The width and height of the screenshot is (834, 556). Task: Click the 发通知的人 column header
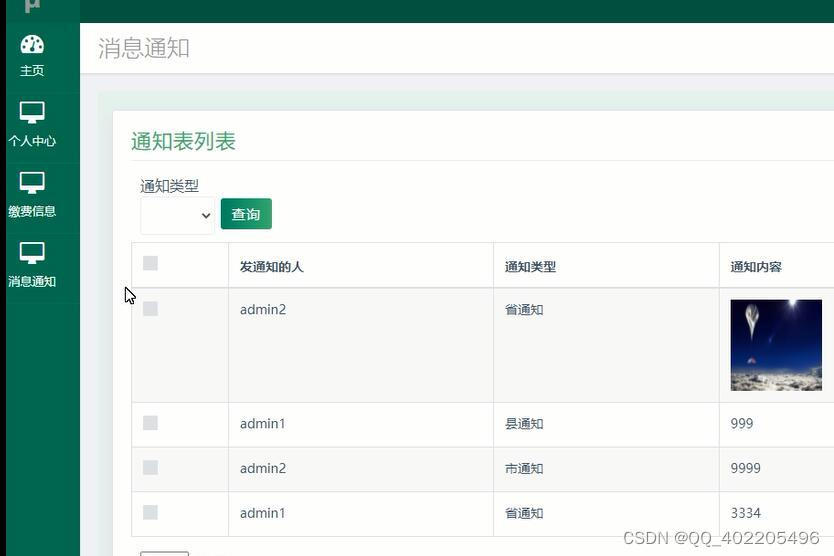pyautogui.click(x=271, y=267)
